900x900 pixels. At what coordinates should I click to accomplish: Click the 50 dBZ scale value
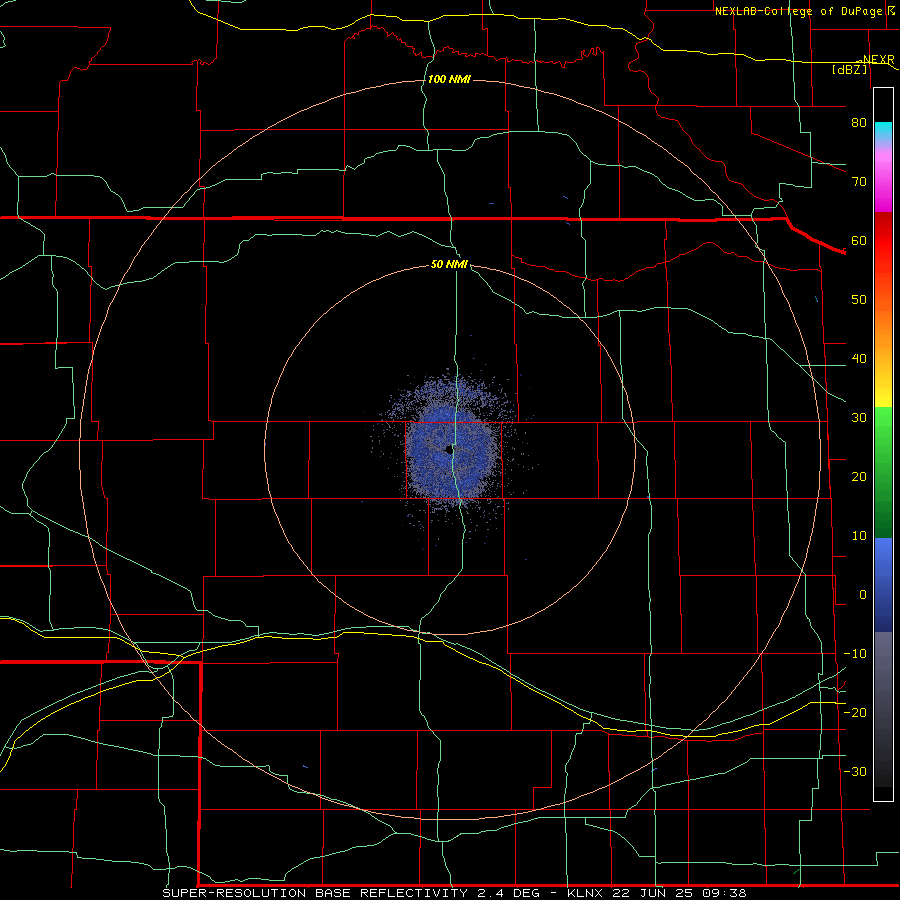[859, 300]
